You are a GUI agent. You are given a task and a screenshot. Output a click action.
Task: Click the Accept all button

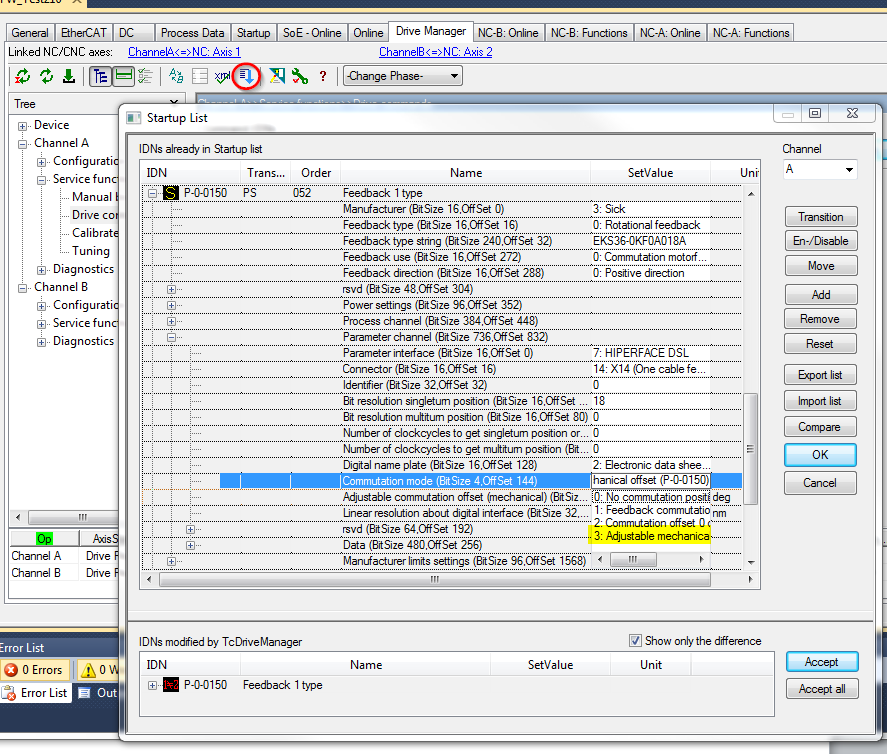click(x=822, y=689)
